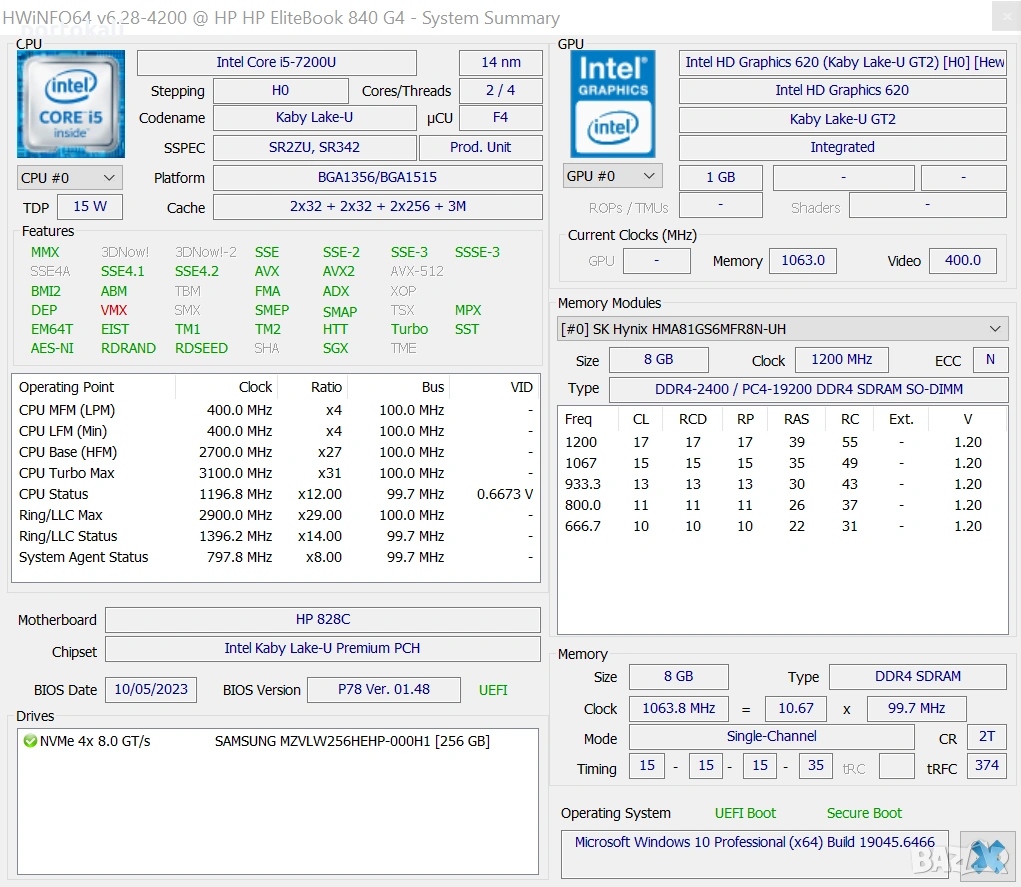Screen dimensions: 1021x887
Task: Click the HP 828C motherboard field
Action: (322, 620)
